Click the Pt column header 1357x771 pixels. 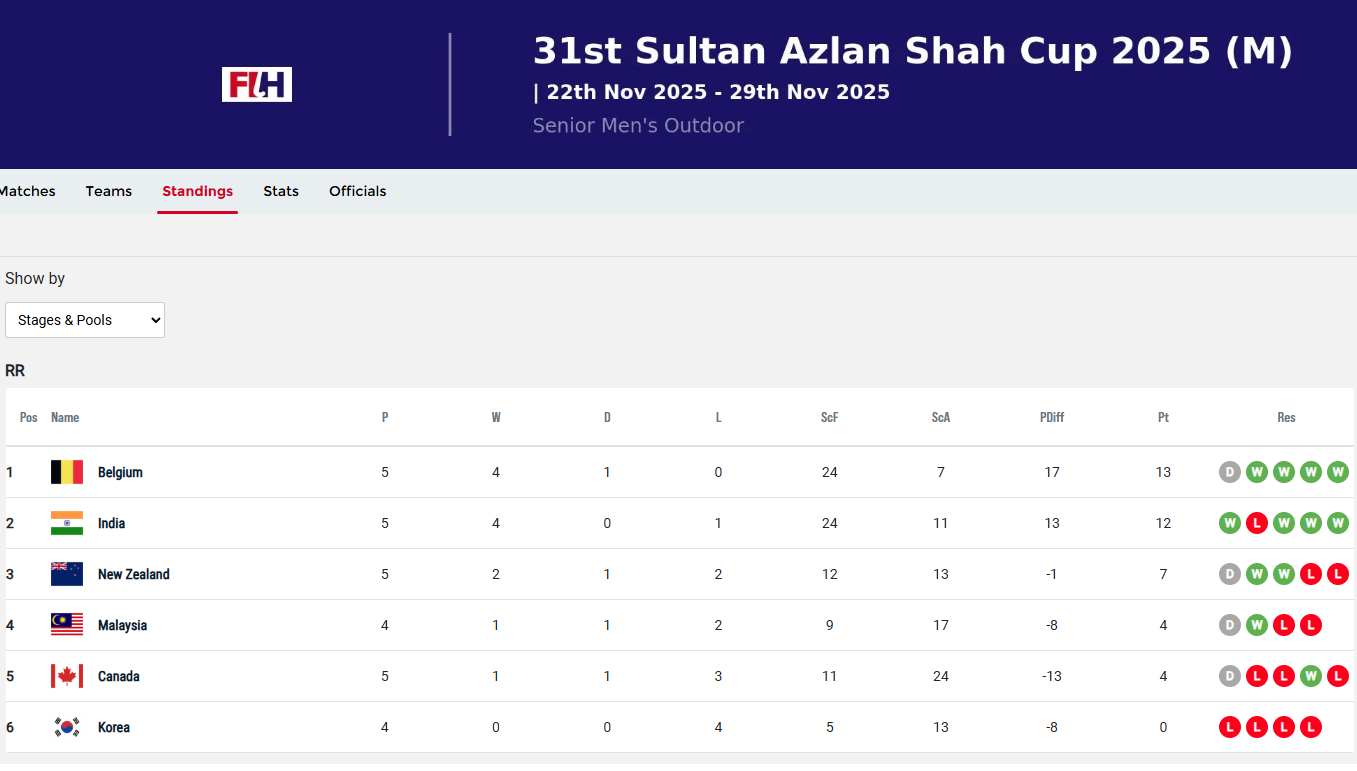coord(1163,417)
